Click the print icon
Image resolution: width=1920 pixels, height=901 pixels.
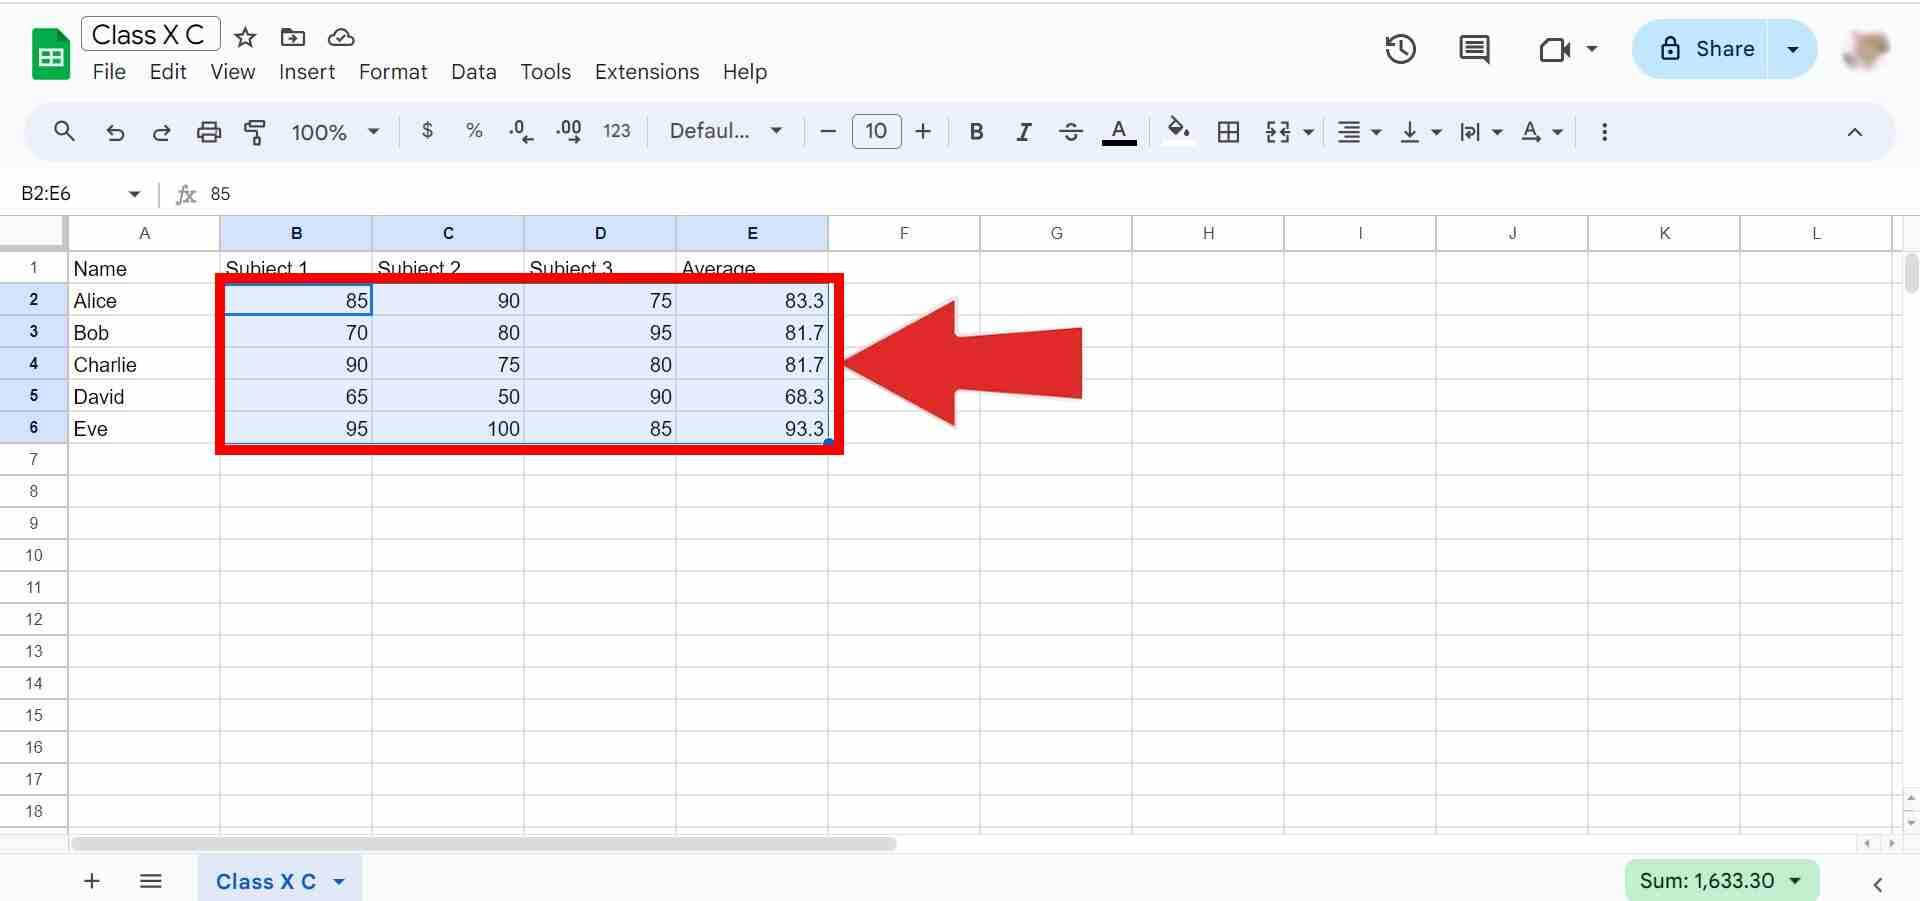click(x=208, y=131)
